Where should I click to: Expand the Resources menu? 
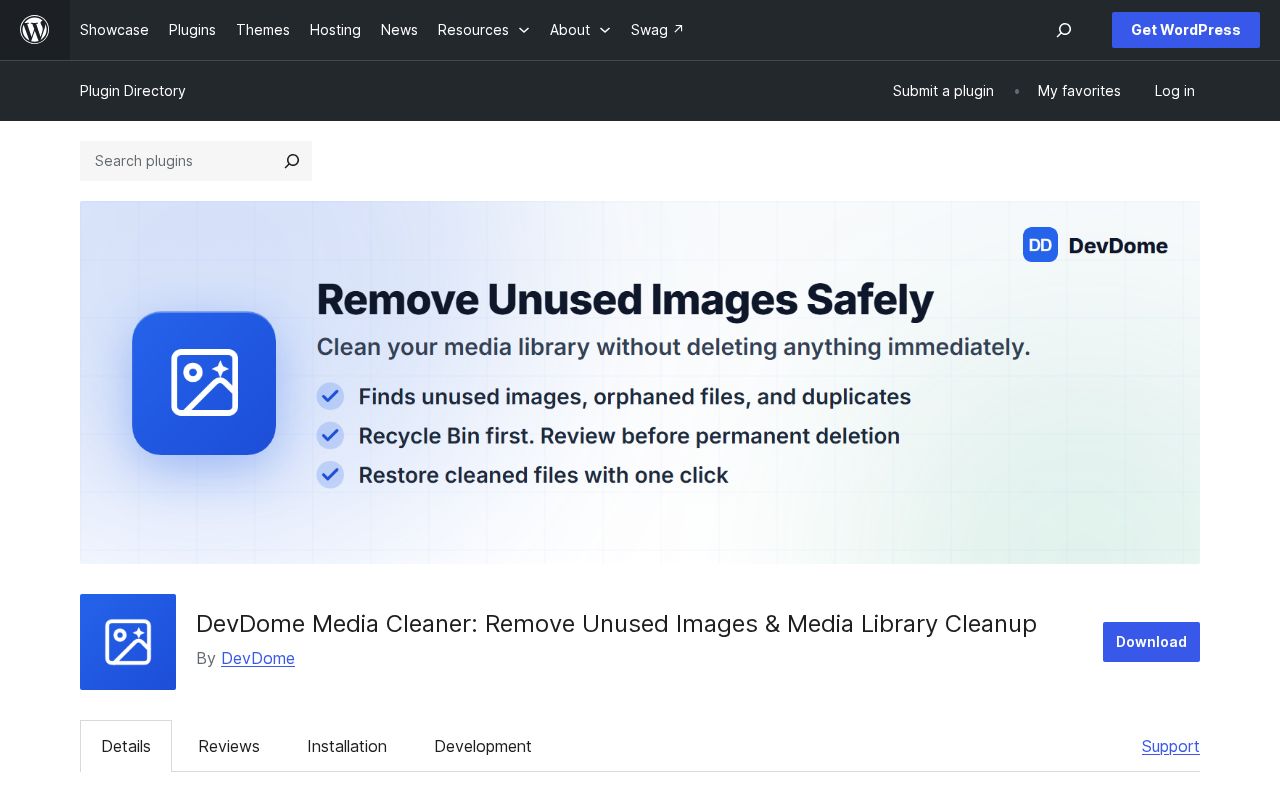[484, 30]
